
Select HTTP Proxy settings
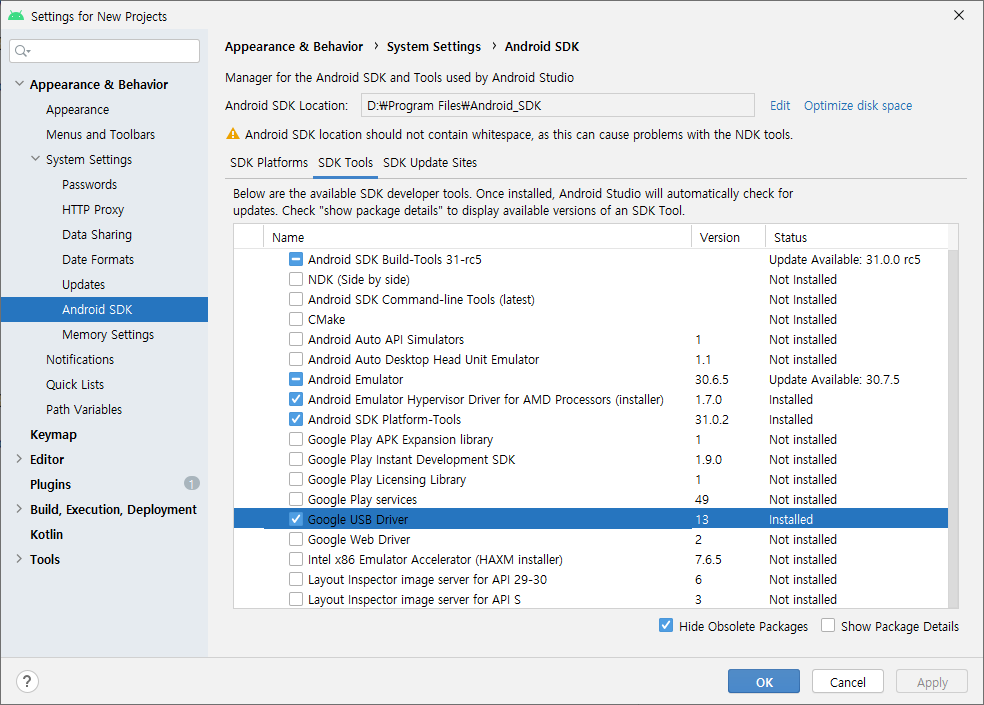pos(93,210)
